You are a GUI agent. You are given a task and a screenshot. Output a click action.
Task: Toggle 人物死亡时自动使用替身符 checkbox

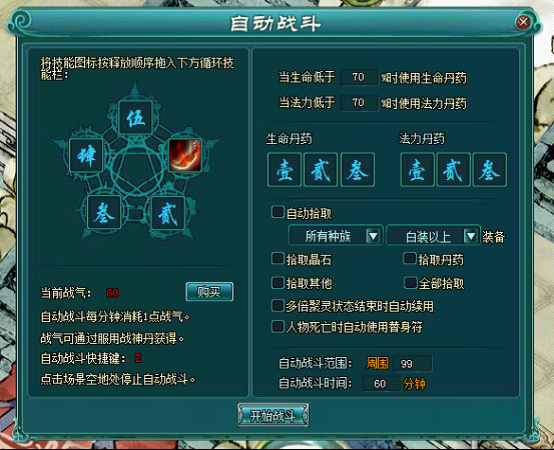click(x=277, y=326)
